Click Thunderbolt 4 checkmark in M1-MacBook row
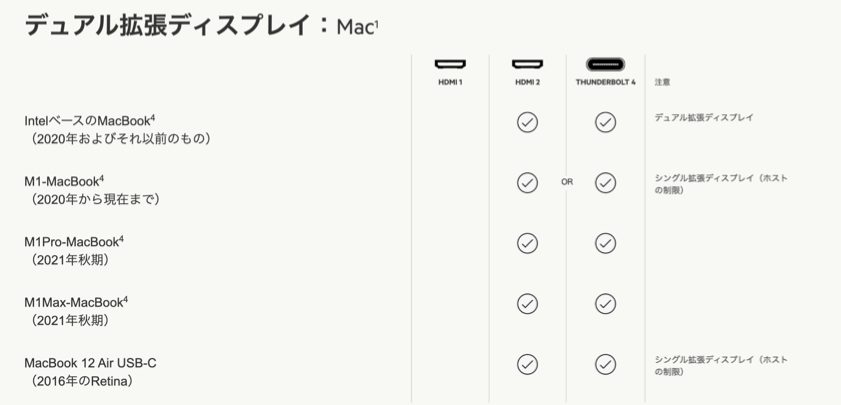841x405 pixels. point(606,183)
